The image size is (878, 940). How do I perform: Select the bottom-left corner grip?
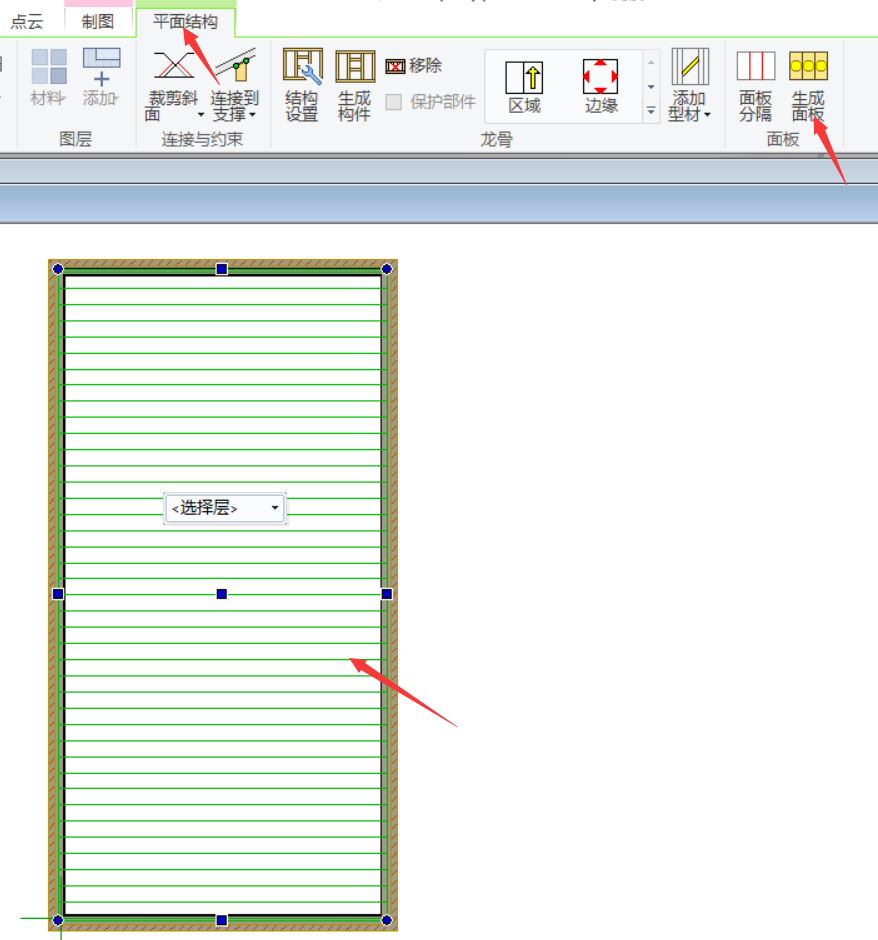point(58,920)
